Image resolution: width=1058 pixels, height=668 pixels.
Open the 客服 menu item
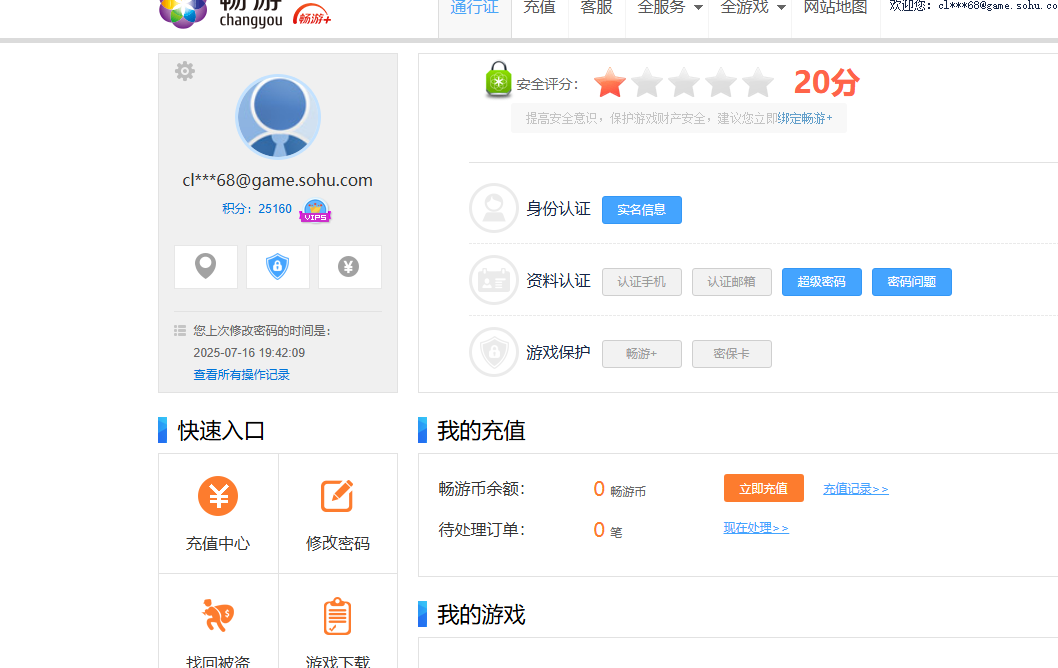coord(596,7)
